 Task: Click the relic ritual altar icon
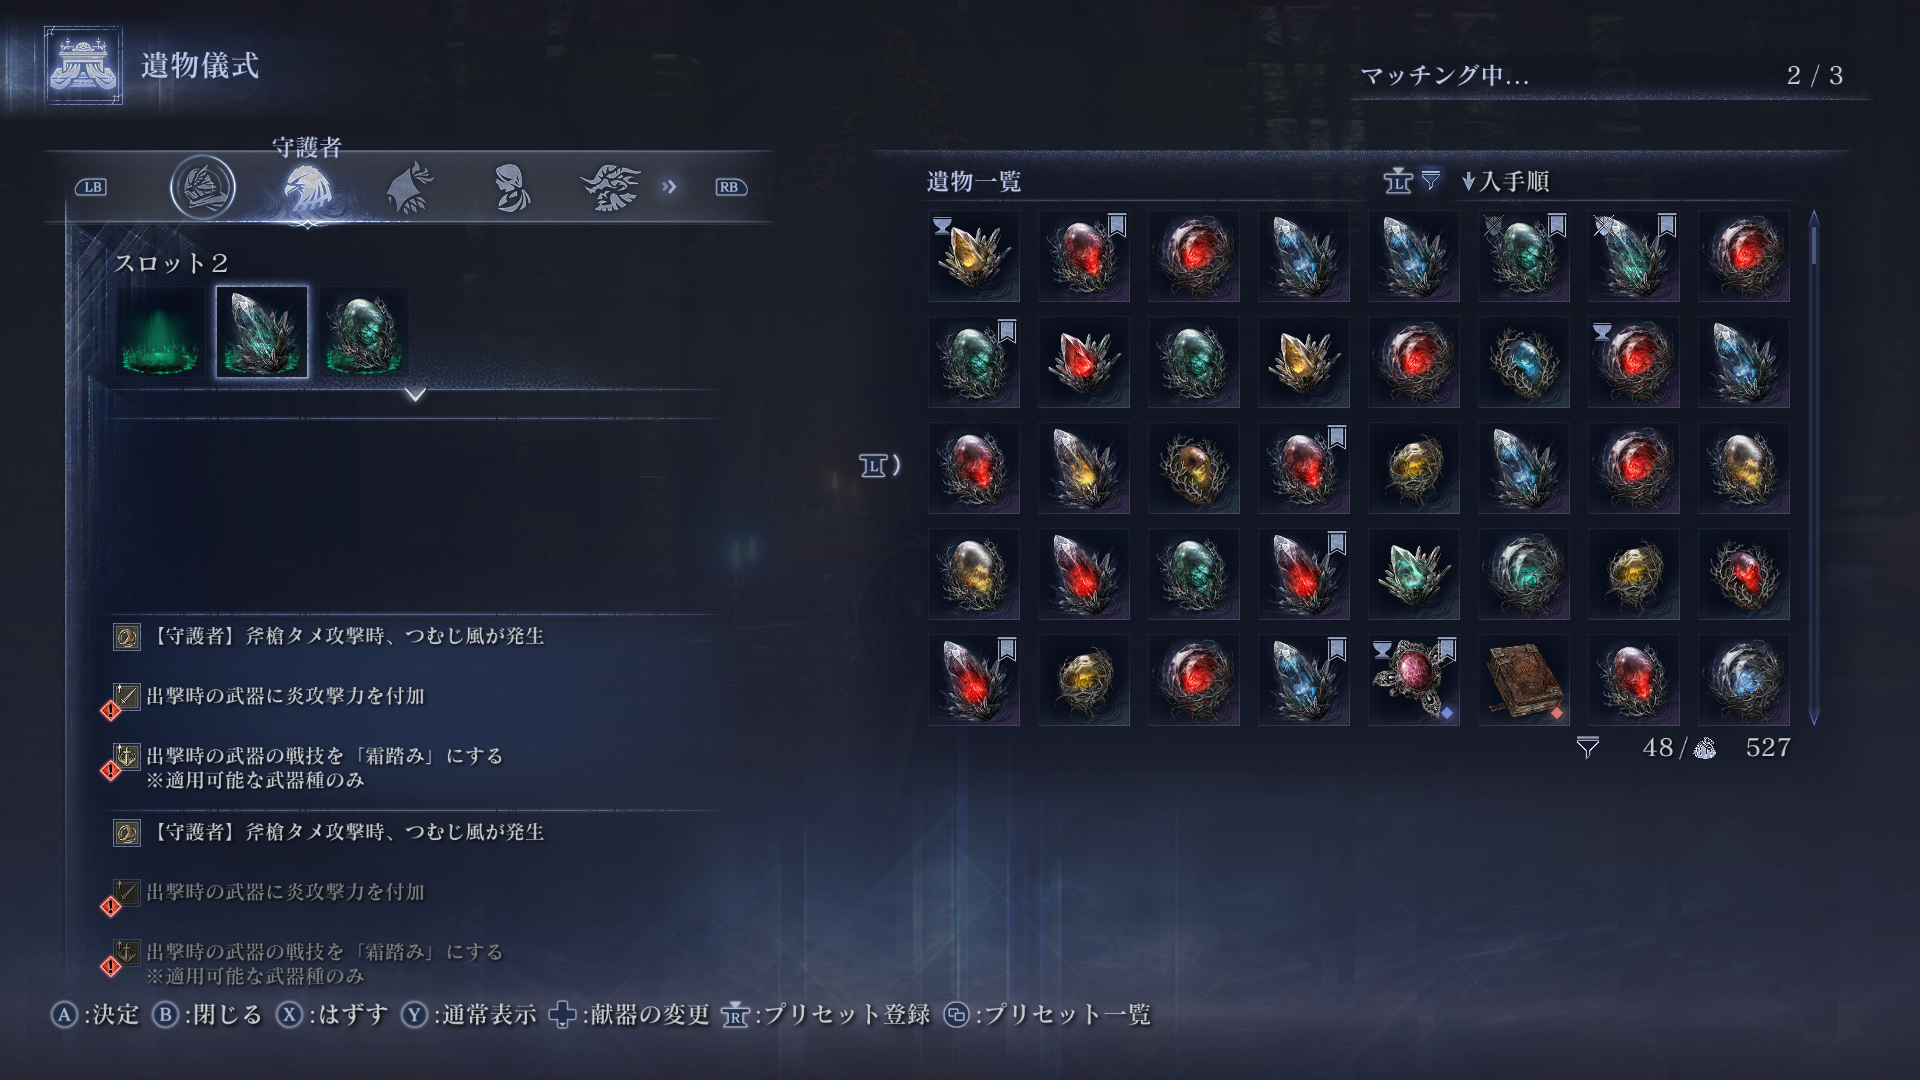point(83,66)
